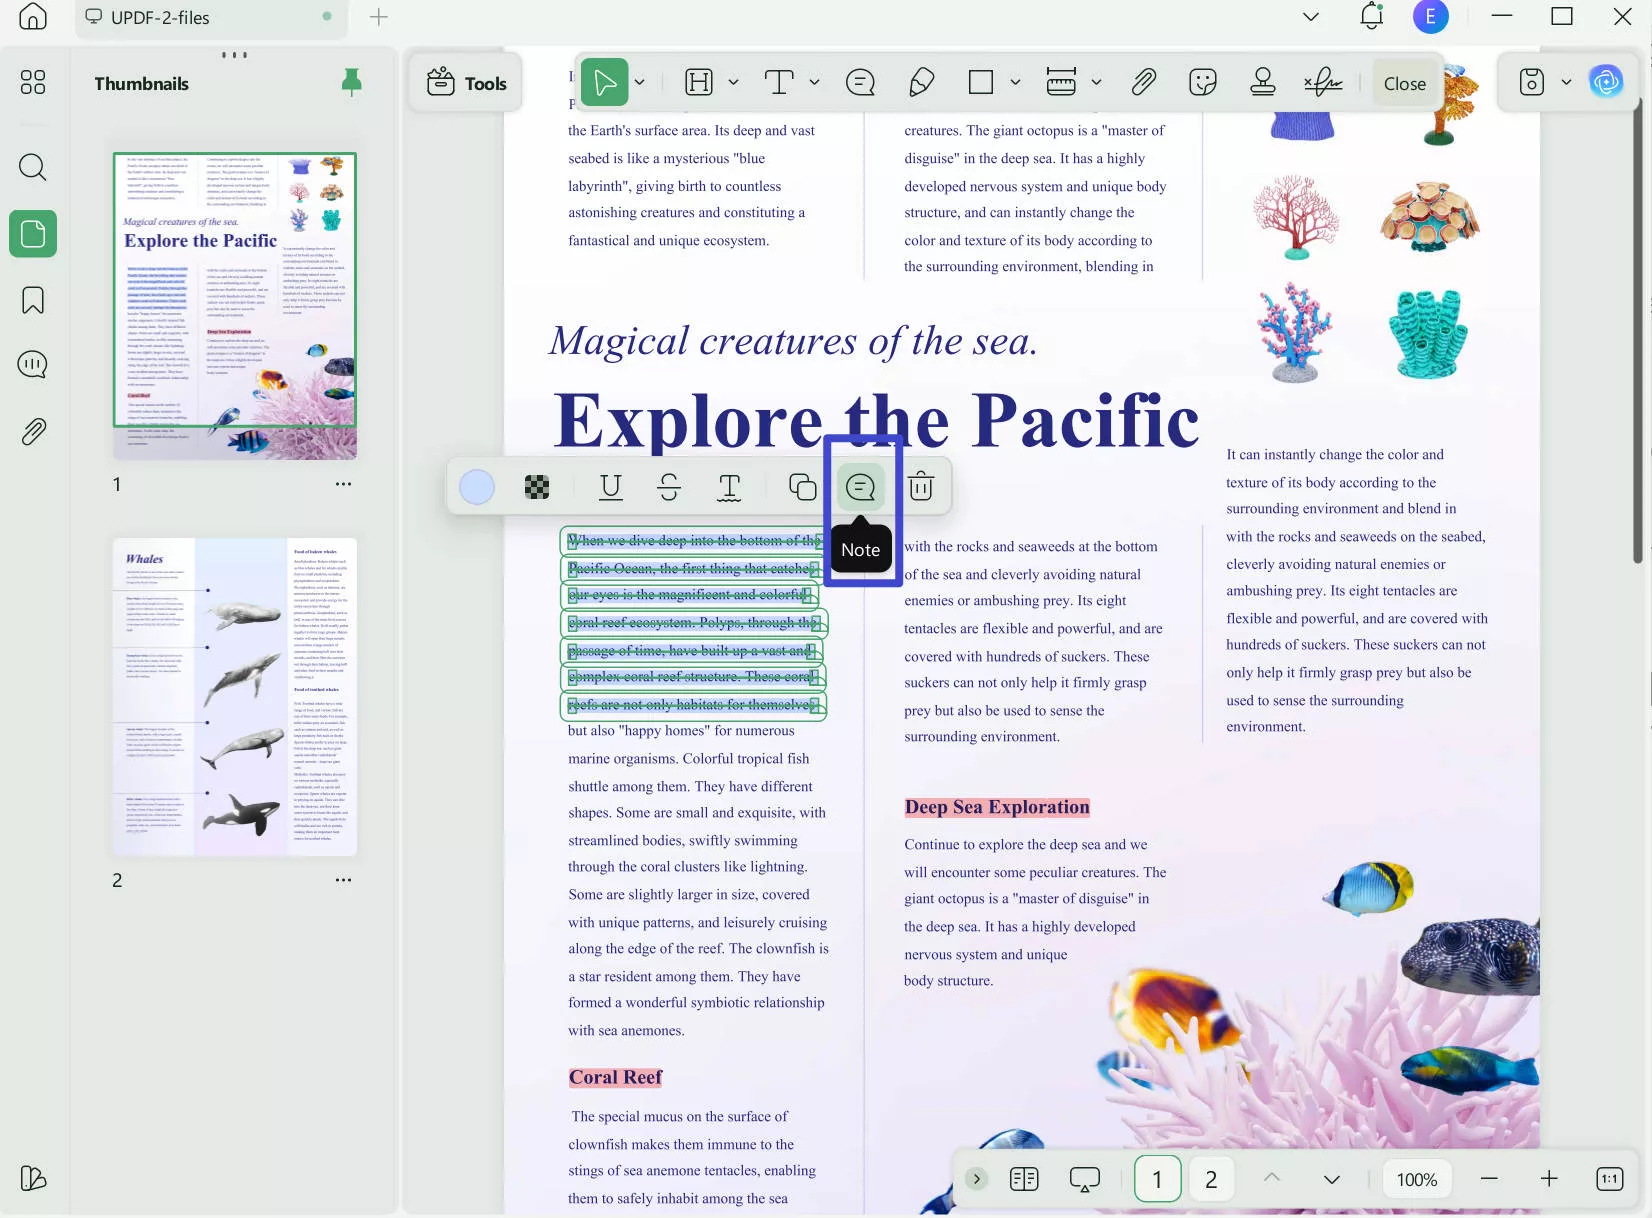
Task: Open the save options dropdown
Action: click(1566, 82)
